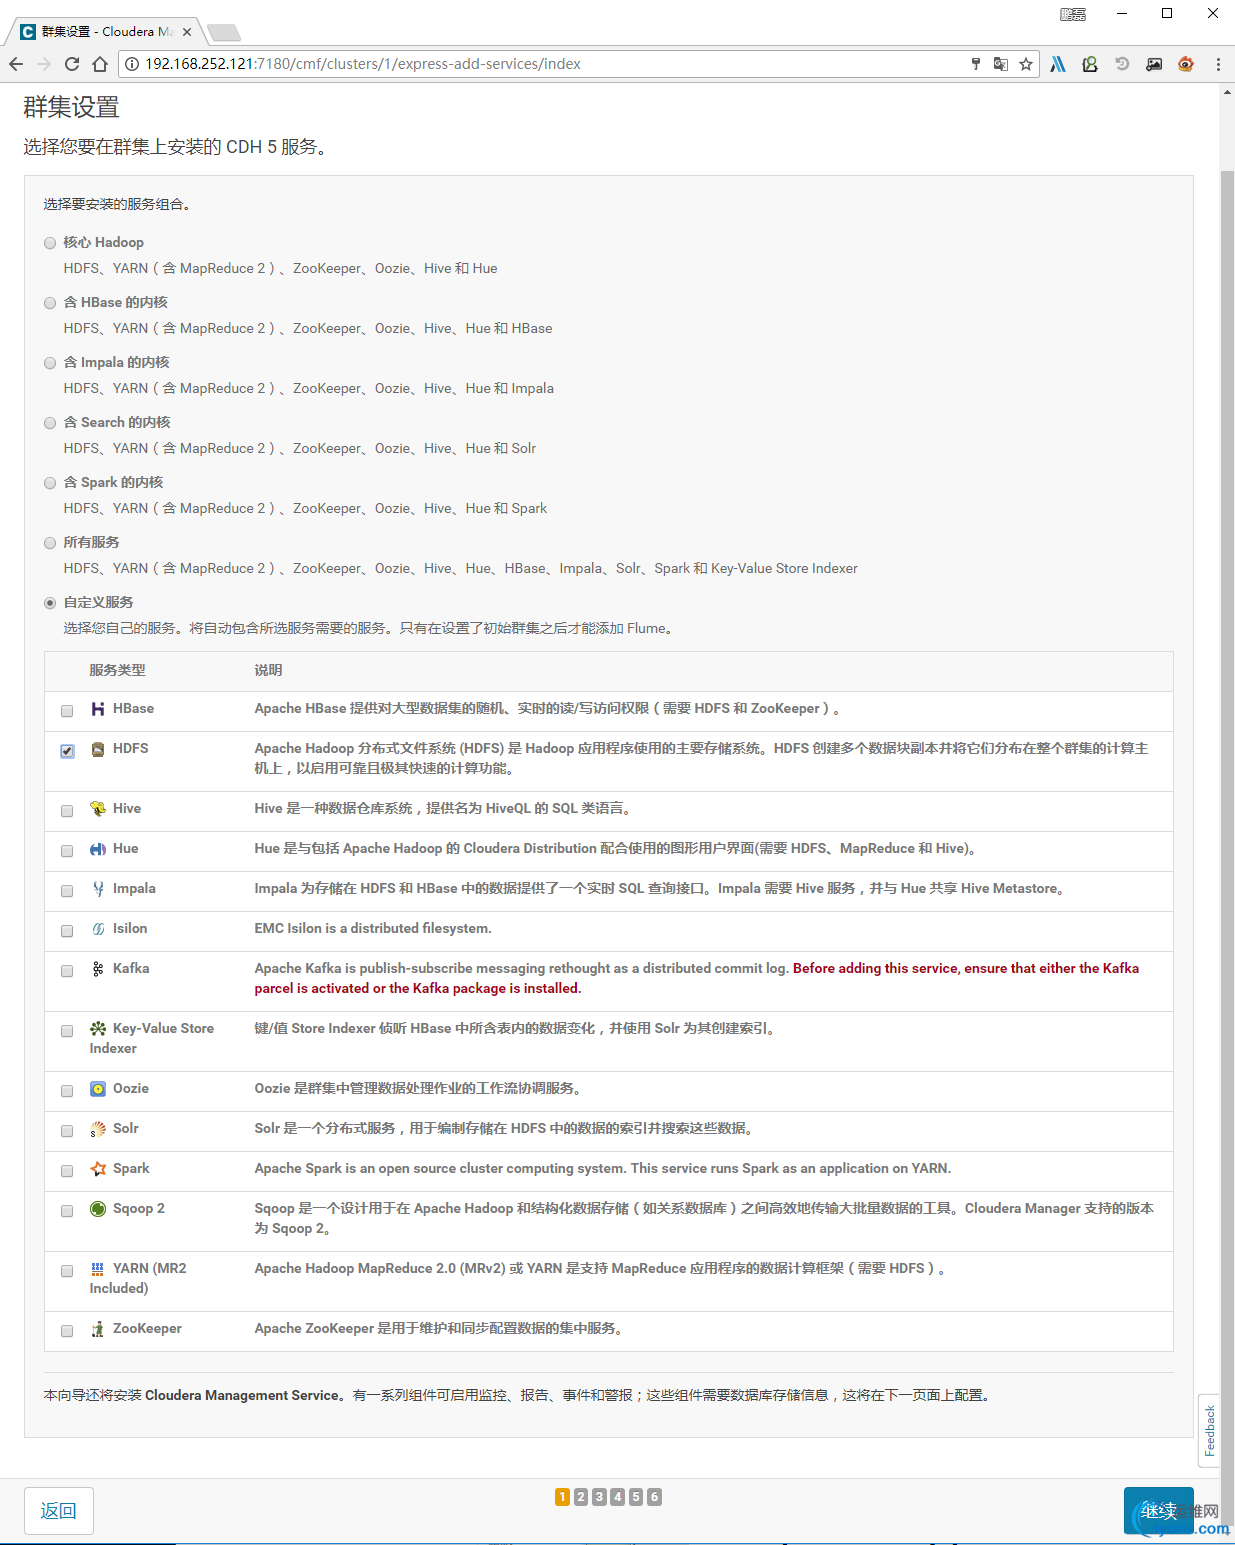Click the Sqoop 2 service icon
The height and width of the screenshot is (1545, 1235).
pos(98,1209)
